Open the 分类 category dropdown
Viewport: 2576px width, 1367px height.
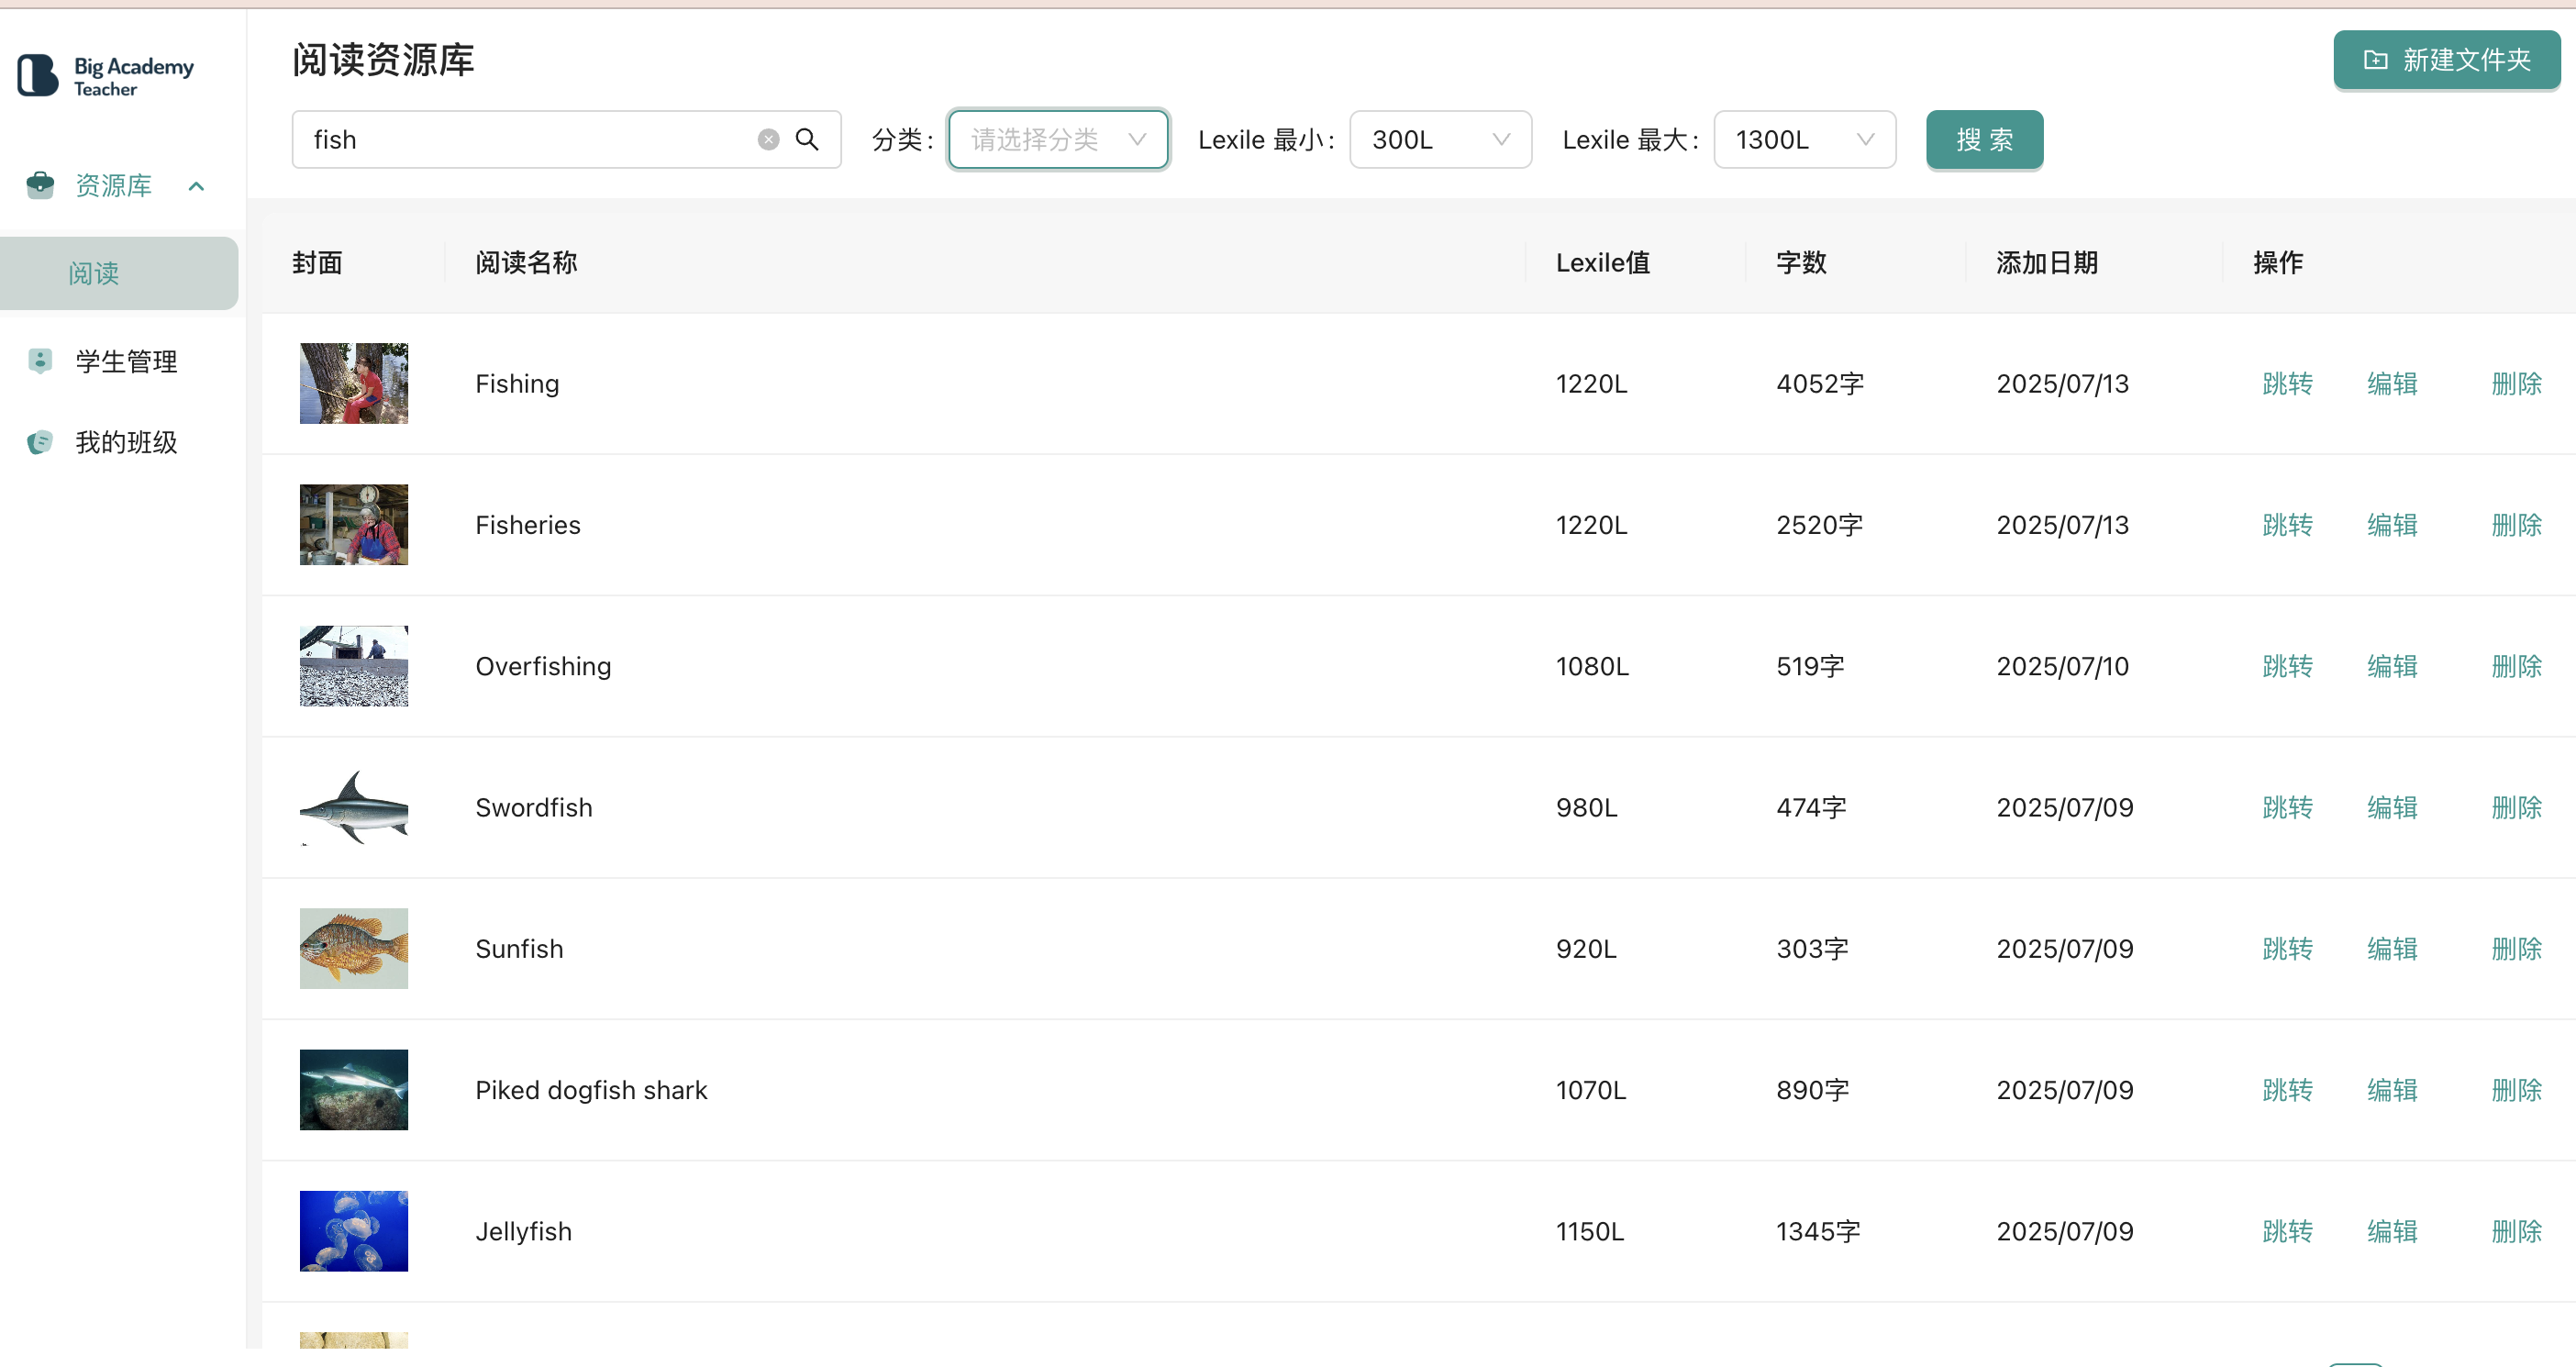[x=1058, y=140]
